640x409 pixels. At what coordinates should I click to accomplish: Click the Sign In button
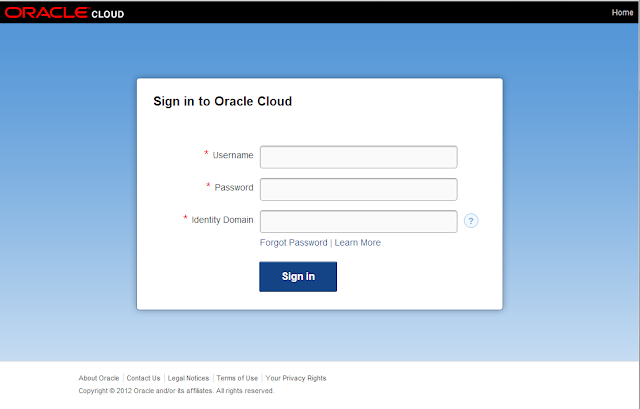[x=298, y=277]
